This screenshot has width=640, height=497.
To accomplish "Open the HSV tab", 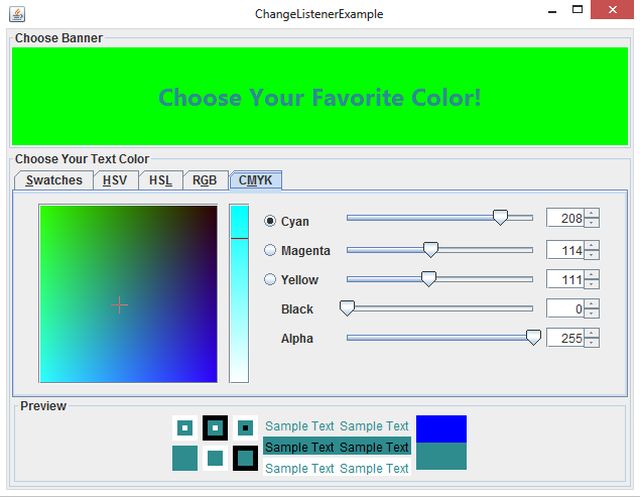I will [115, 180].
